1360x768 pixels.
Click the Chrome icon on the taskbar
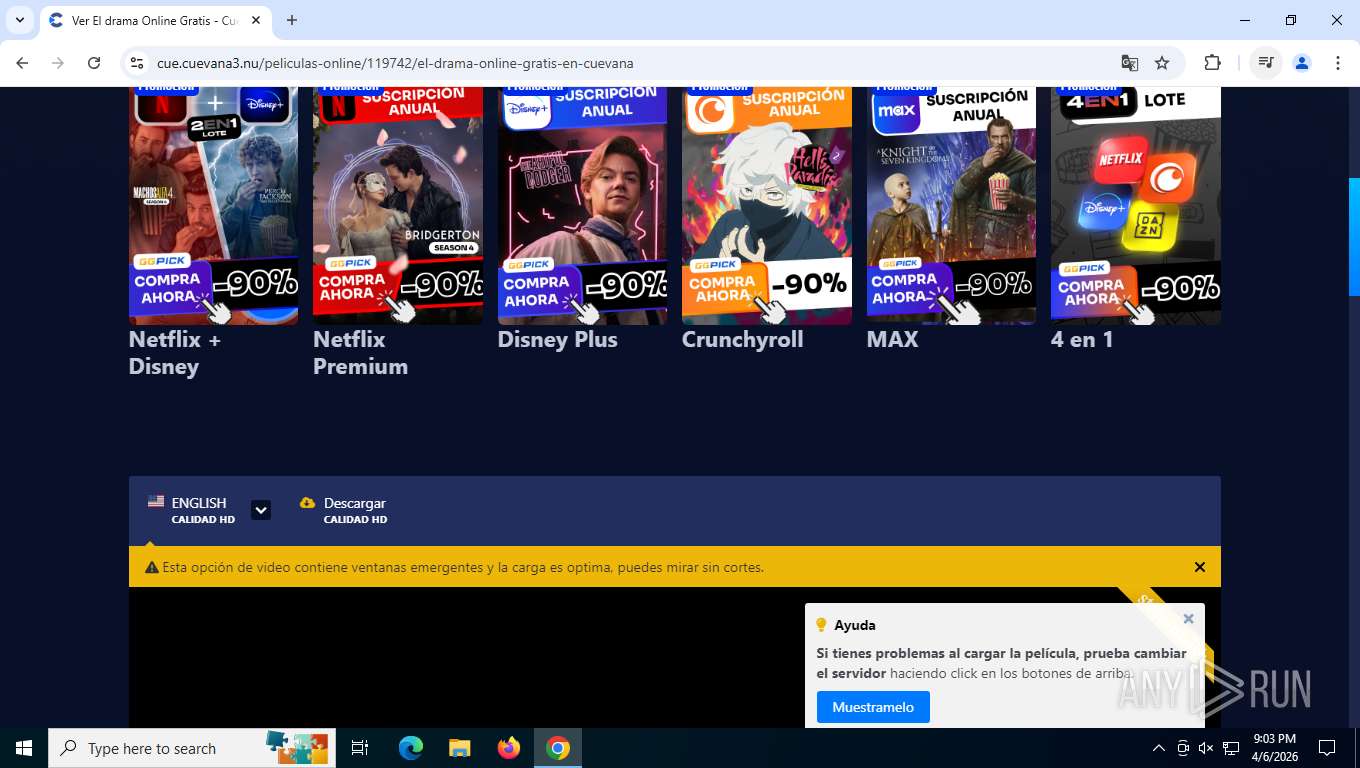558,748
